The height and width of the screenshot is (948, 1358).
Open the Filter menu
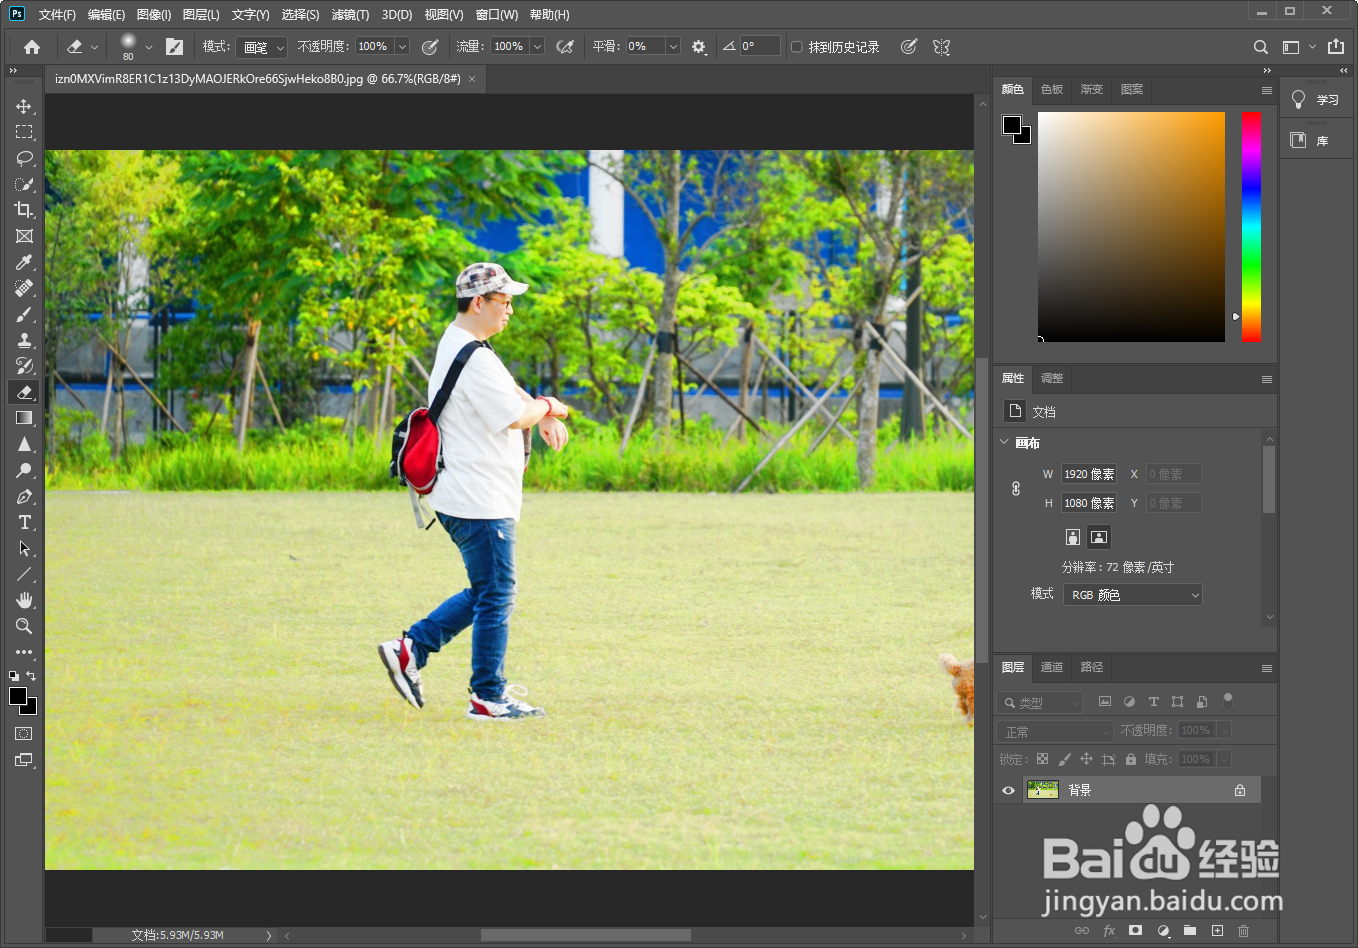click(350, 15)
